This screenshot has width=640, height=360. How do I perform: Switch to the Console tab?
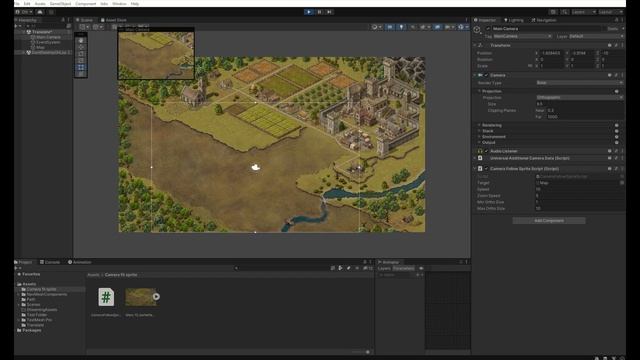[x=50, y=262]
